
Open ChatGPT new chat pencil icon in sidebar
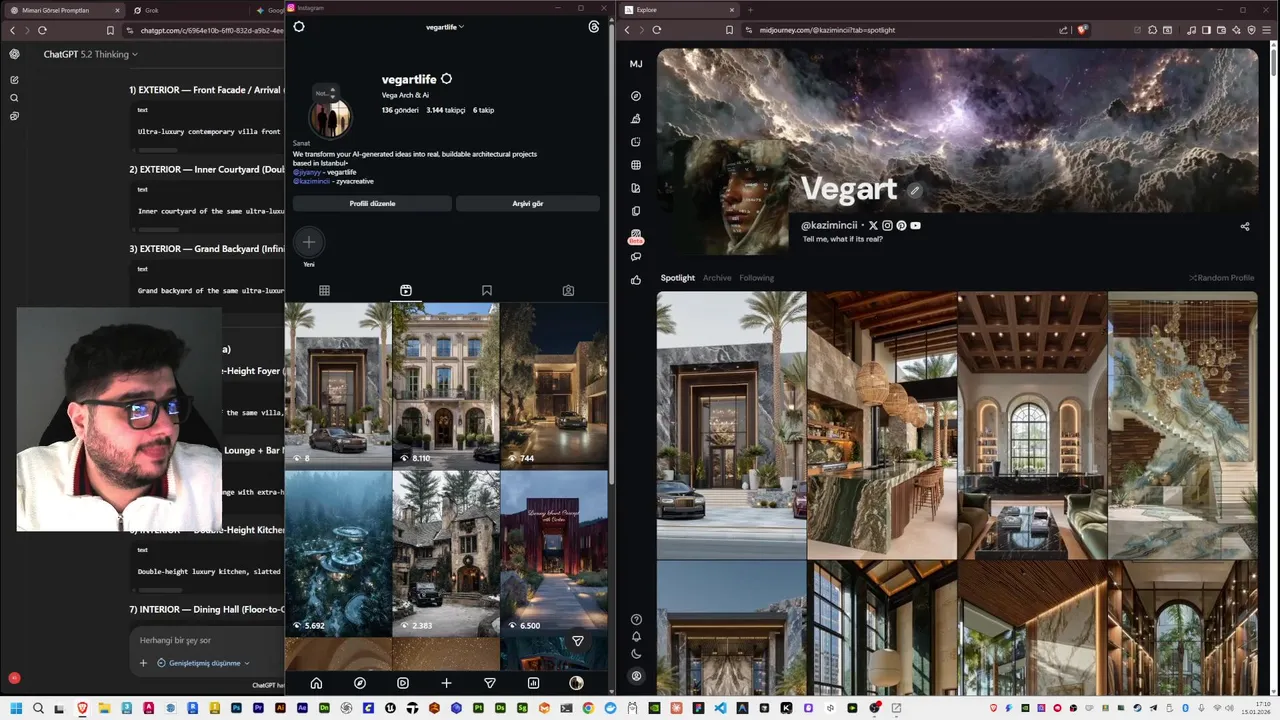[14, 79]
